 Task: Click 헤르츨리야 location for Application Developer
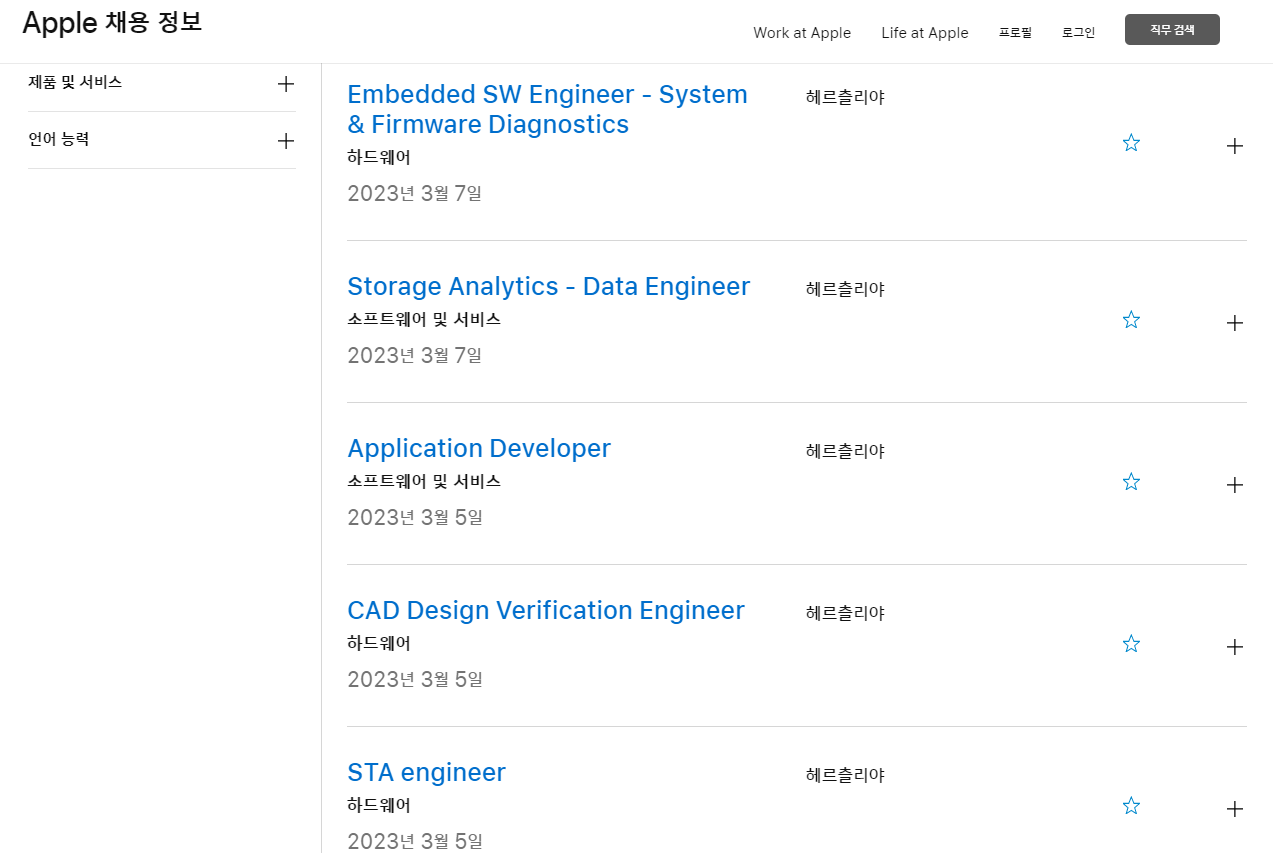click(846, 451)
